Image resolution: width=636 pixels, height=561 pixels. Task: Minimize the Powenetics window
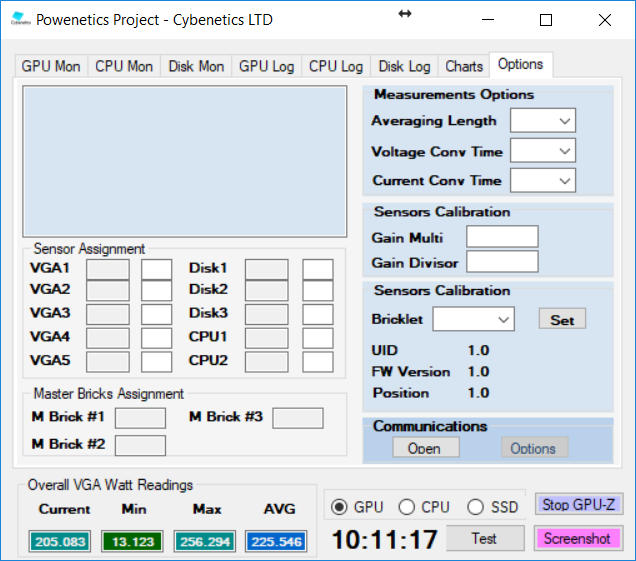488,20
